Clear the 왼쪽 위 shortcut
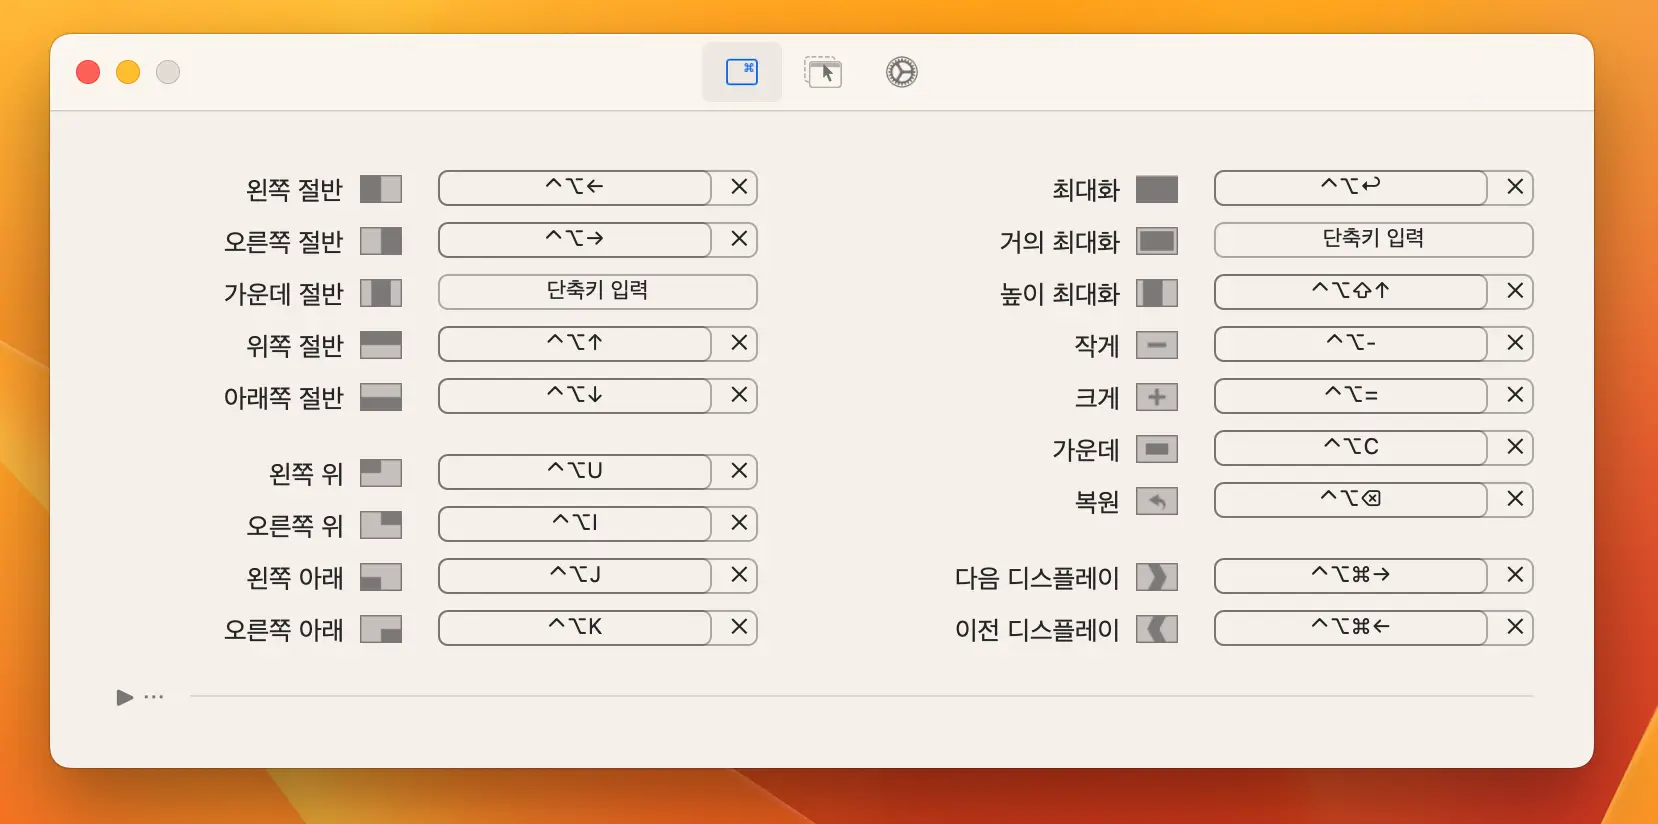1658x824 pixels. pos(739,471)
